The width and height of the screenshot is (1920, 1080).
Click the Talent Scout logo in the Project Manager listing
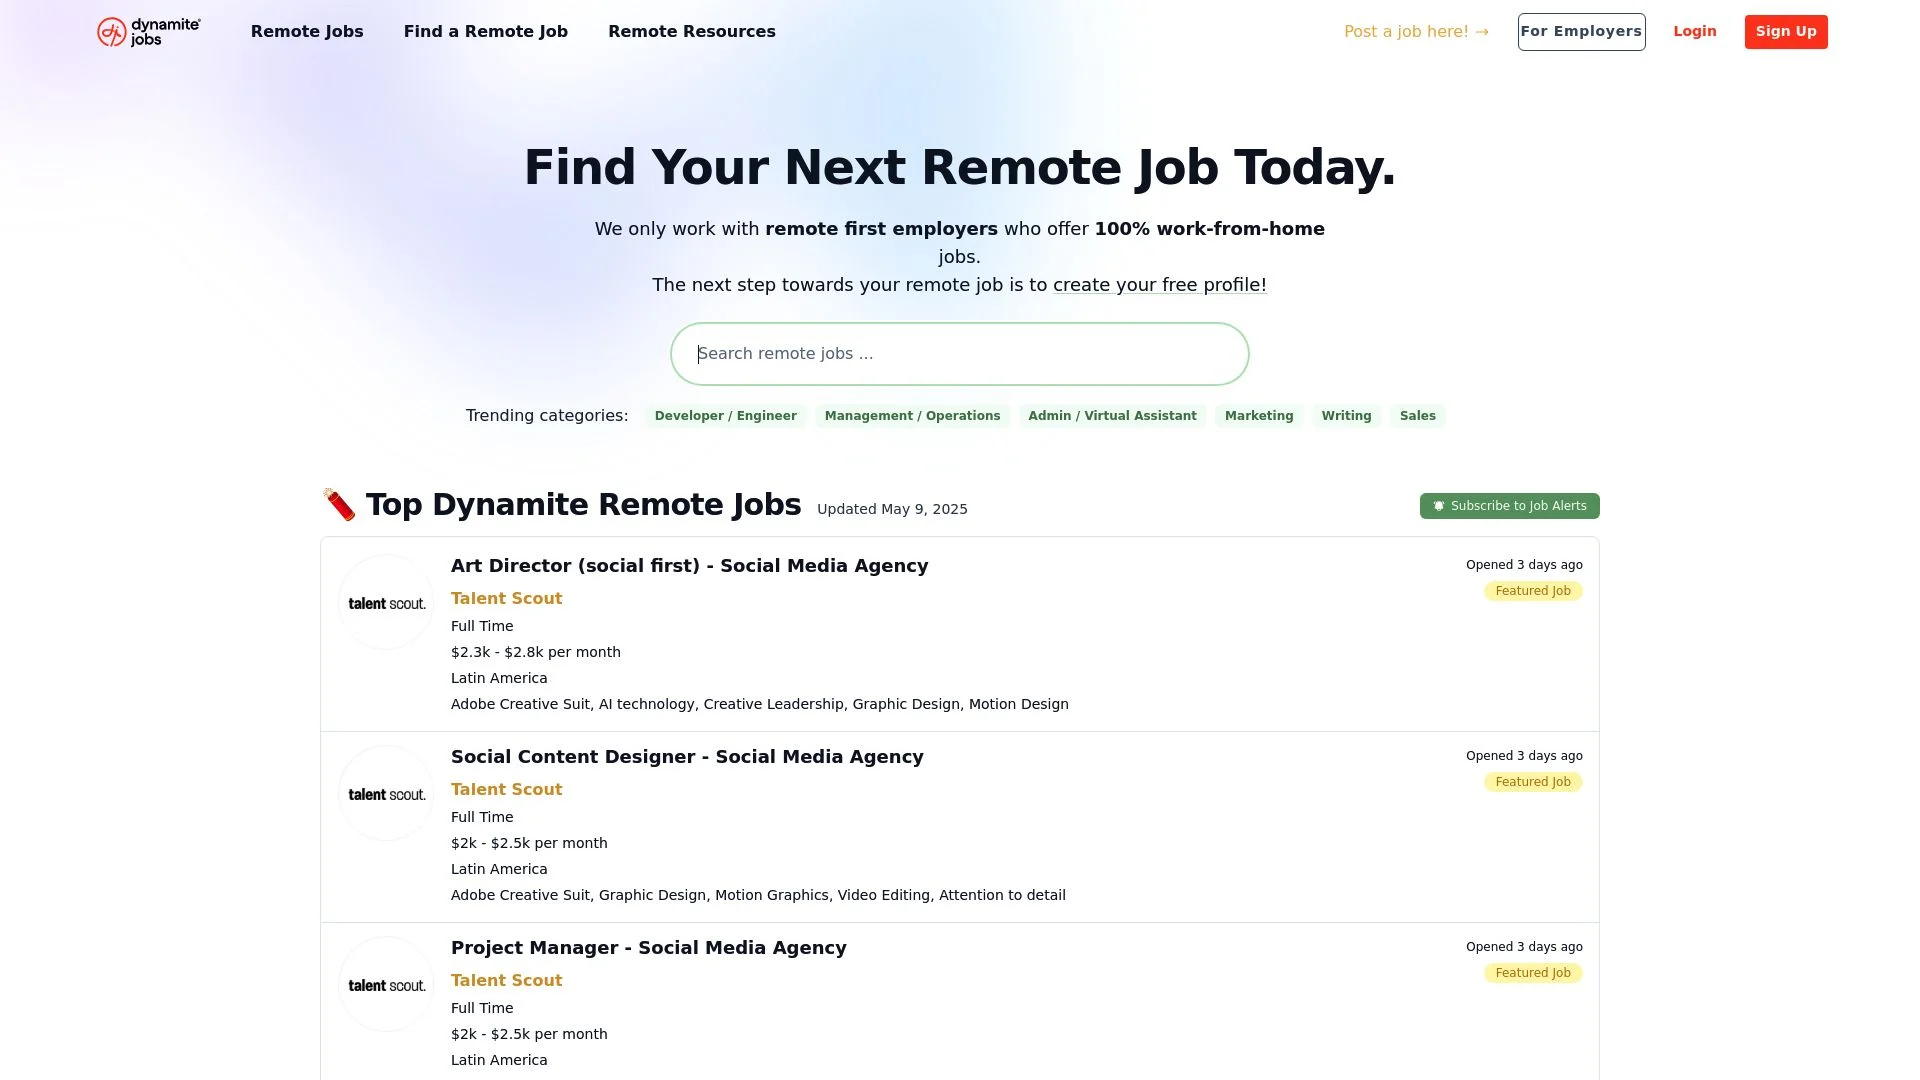pyautogui.click(x=387, y=985)
